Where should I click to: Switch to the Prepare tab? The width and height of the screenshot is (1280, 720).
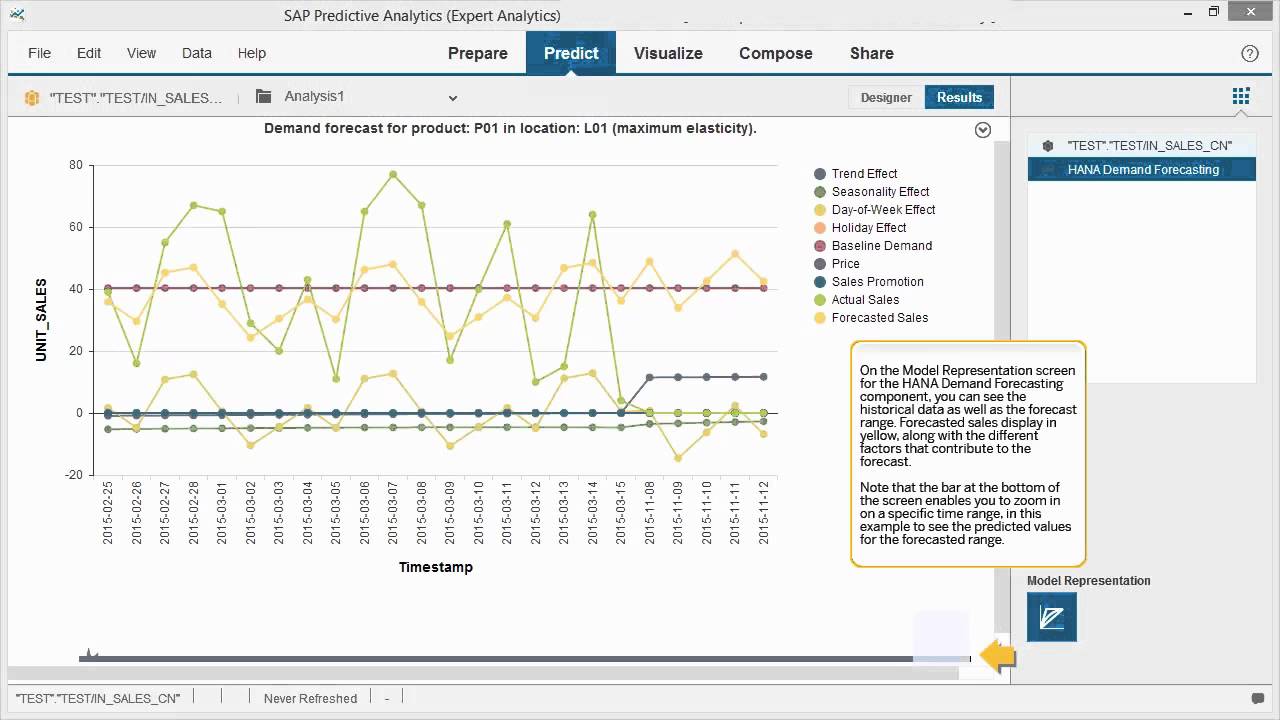(x=478, y=53)
